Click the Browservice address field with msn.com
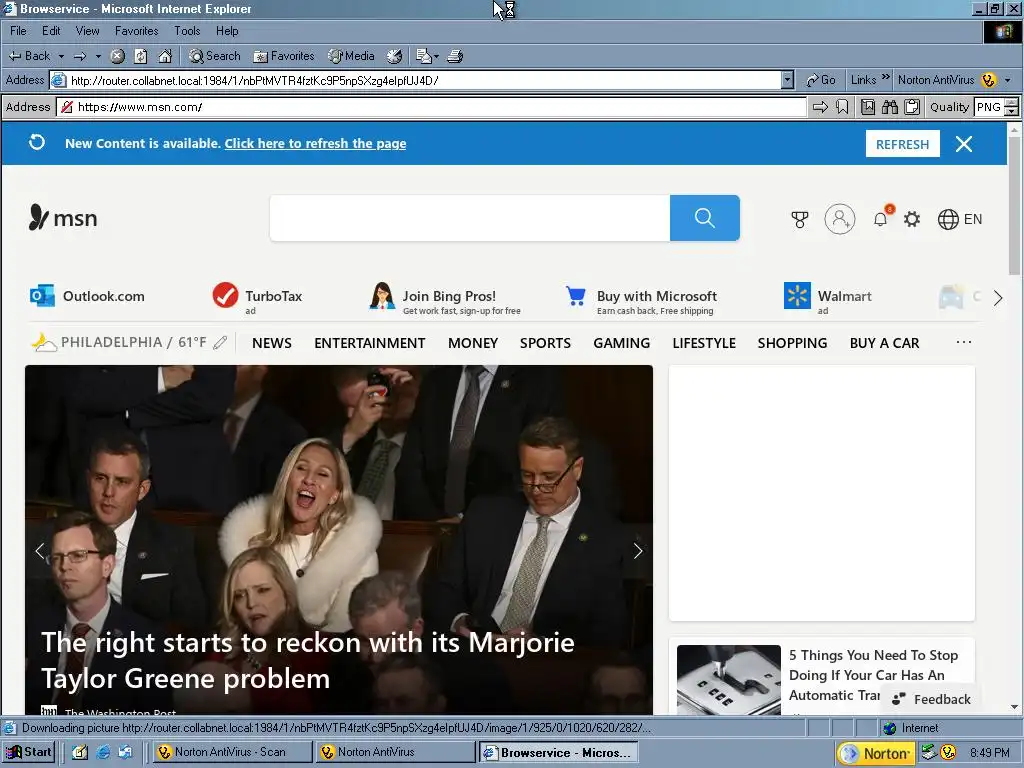1024x768 pixels. click(432, 107)
